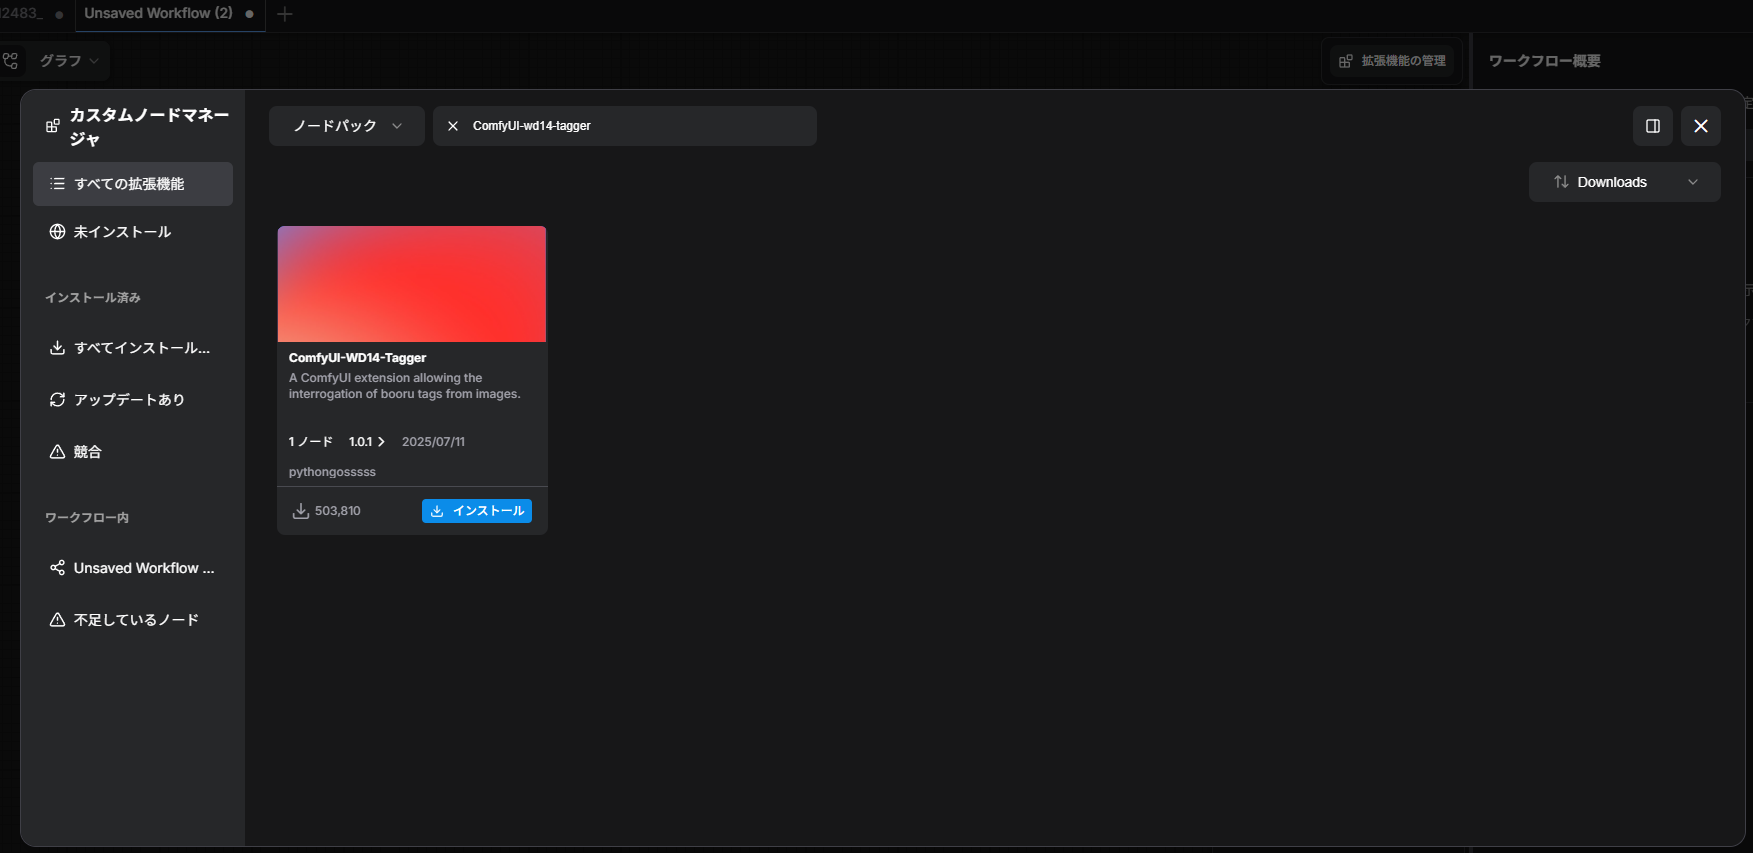
Task: Toggle the side panel layout icon
Action: coord(1653,126)
